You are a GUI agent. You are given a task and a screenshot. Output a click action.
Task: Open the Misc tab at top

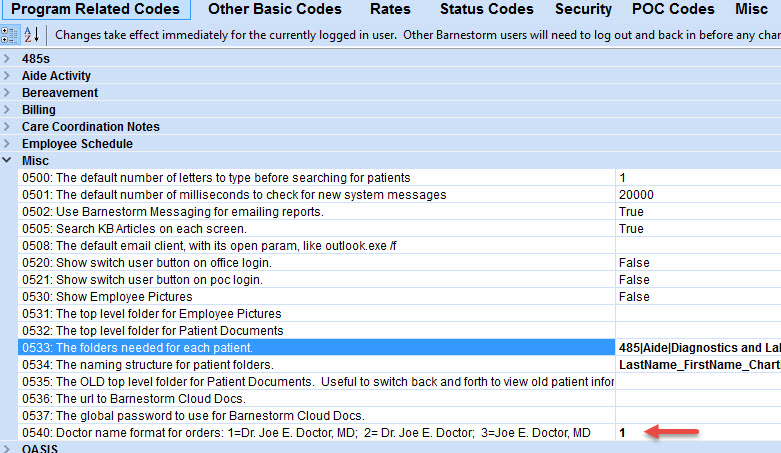(752, 9)
